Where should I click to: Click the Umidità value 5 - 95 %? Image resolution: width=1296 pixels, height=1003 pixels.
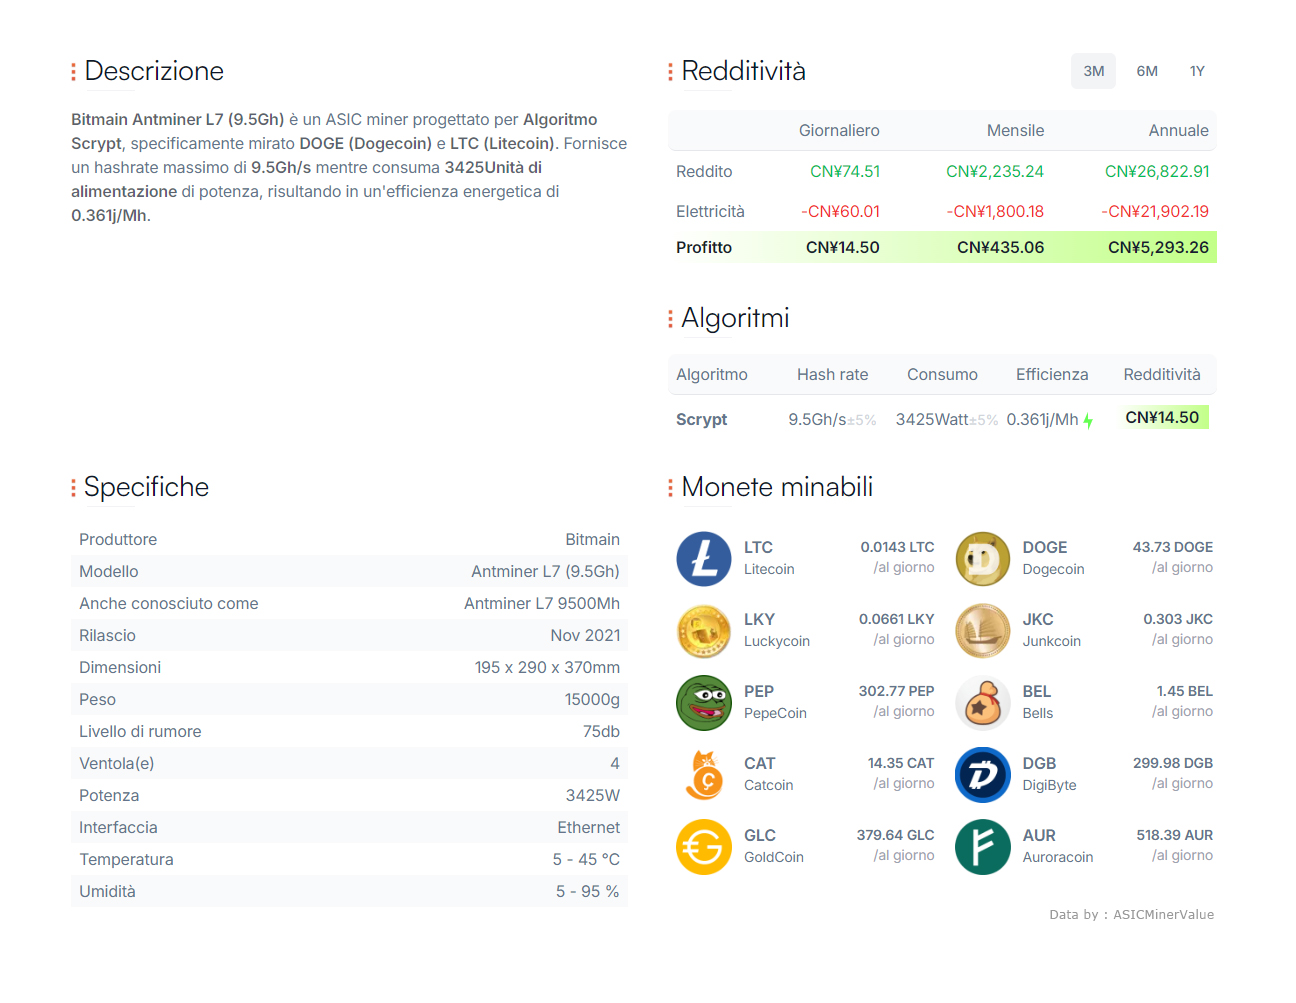click(588, 891)
